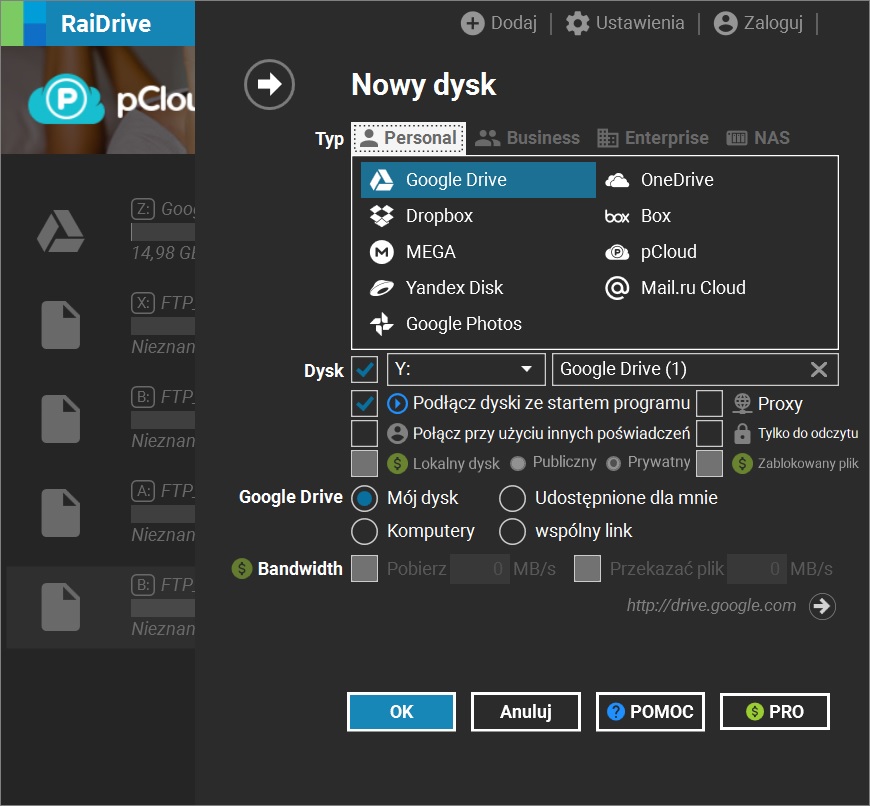870x806 pixels.
Task: Select Yandex Disk from the provider list
Action: [x=381, y=287]
